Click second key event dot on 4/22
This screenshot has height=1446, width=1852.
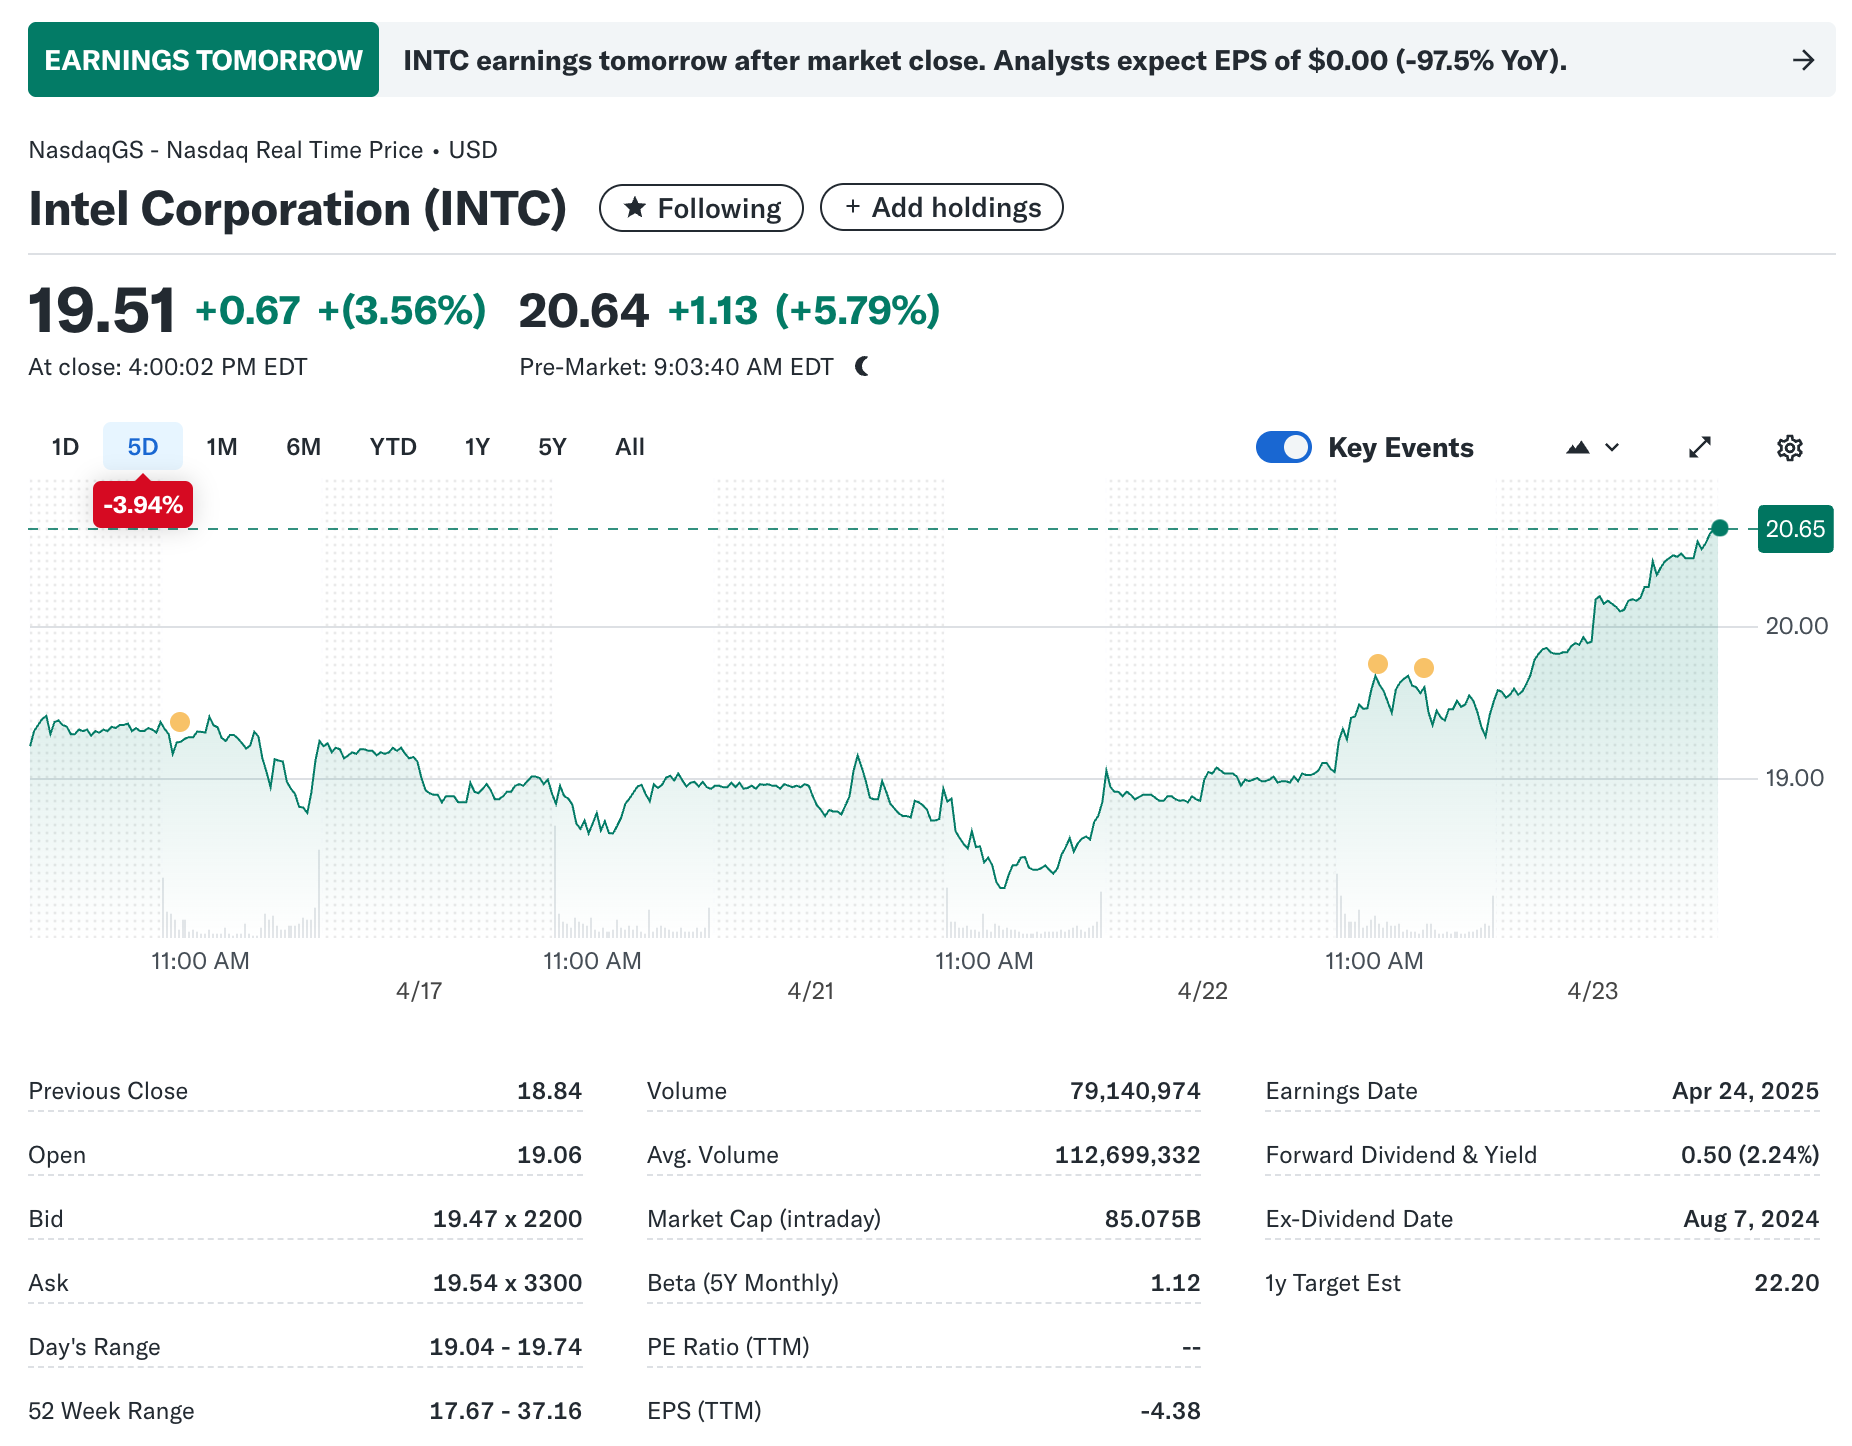point(1424,668)
